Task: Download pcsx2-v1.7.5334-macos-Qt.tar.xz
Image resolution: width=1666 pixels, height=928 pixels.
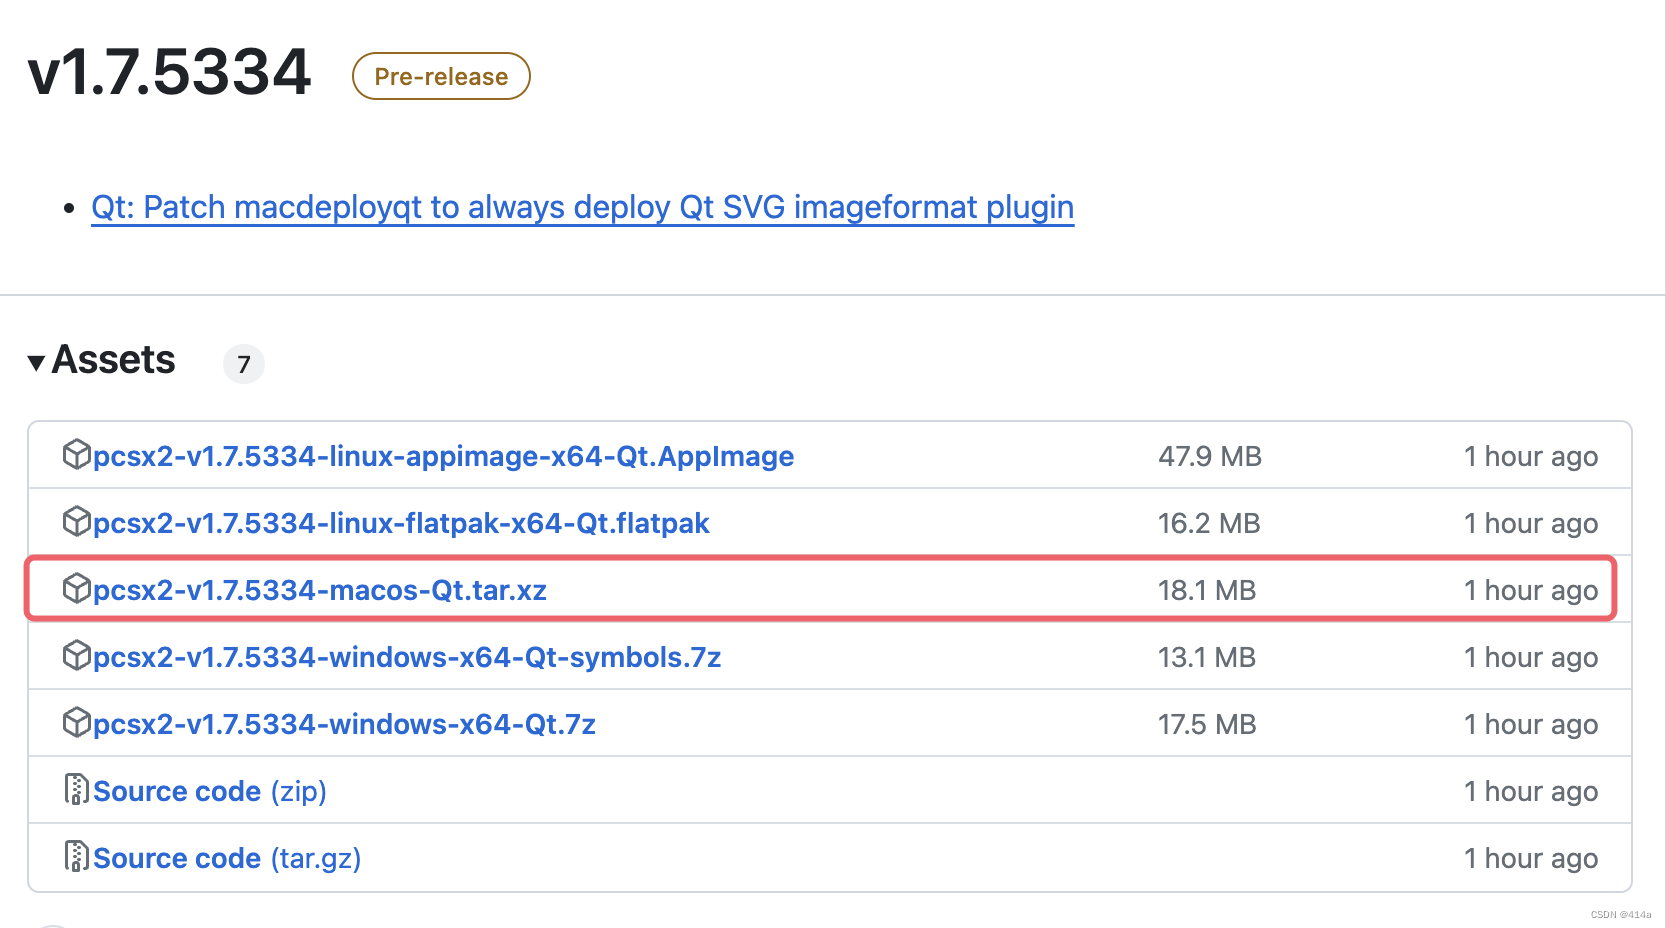Action: point(320,589)
